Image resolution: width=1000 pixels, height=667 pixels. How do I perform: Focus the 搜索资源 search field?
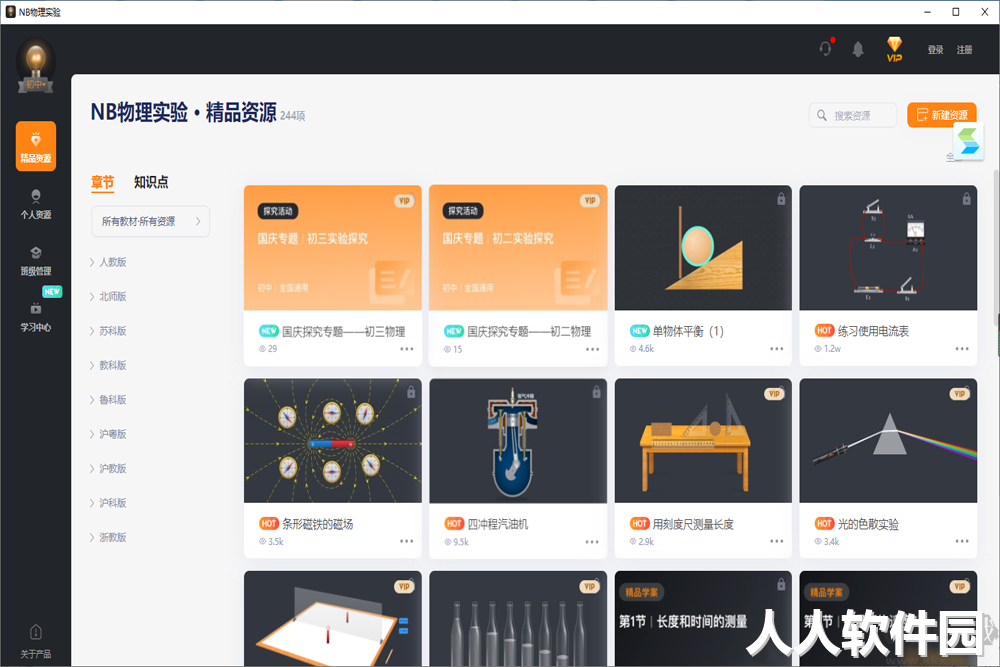point(853,115)
